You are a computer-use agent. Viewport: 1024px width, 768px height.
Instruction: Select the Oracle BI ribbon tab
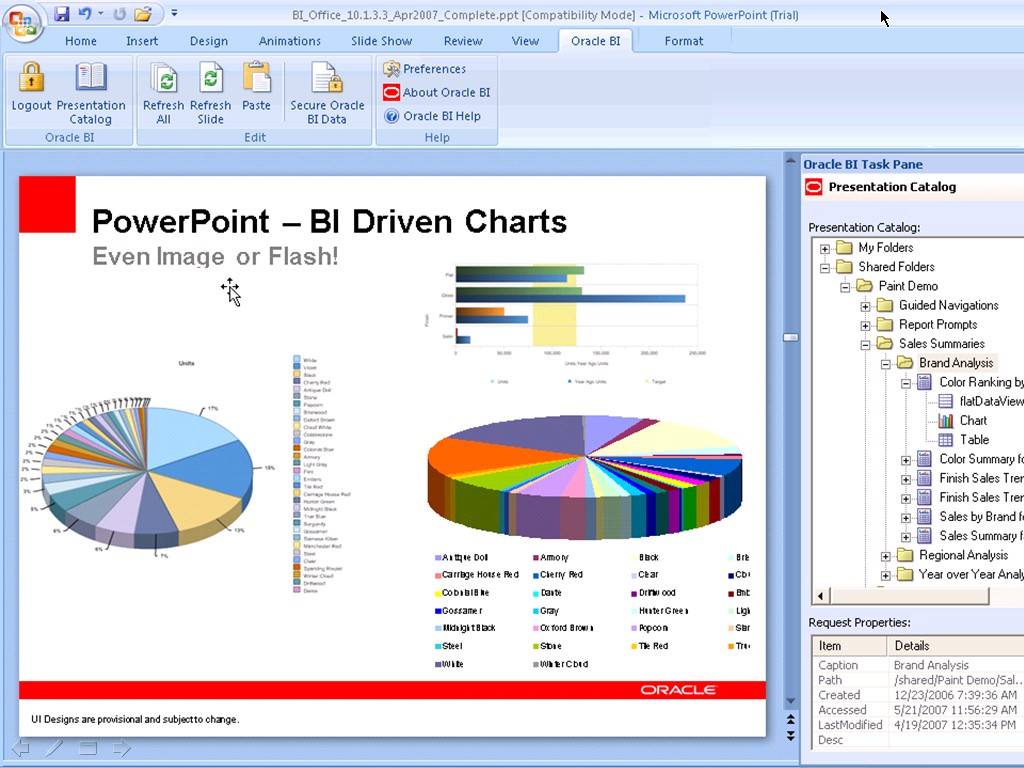tap(595, 41)
